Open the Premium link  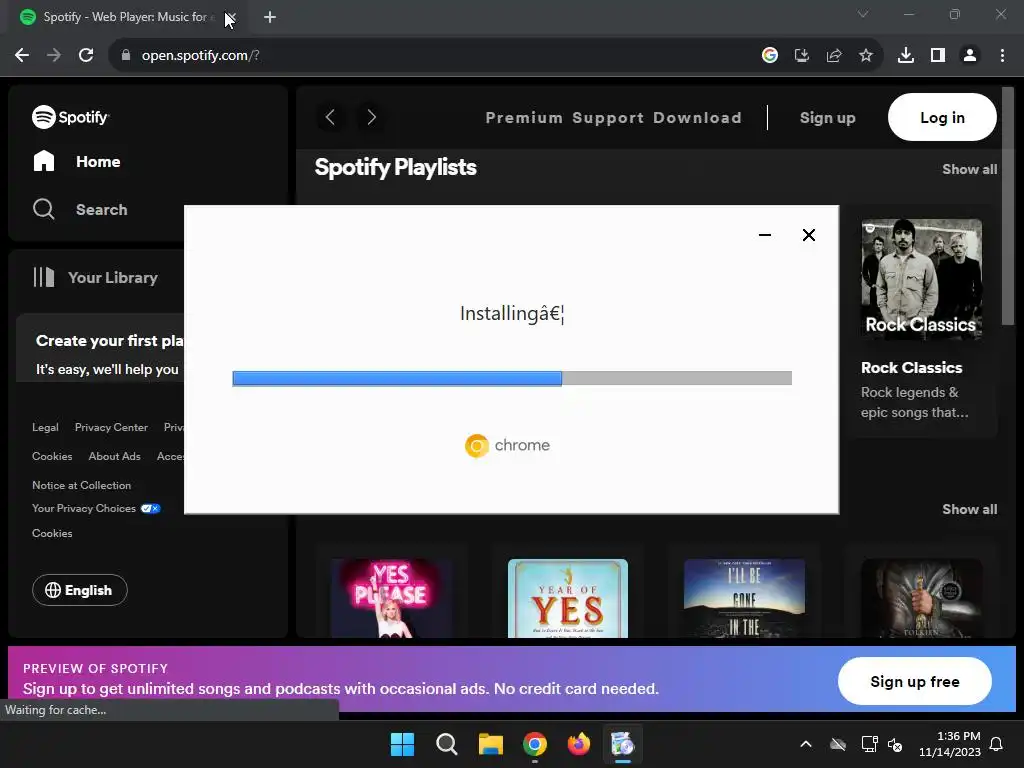click(524, 118)
